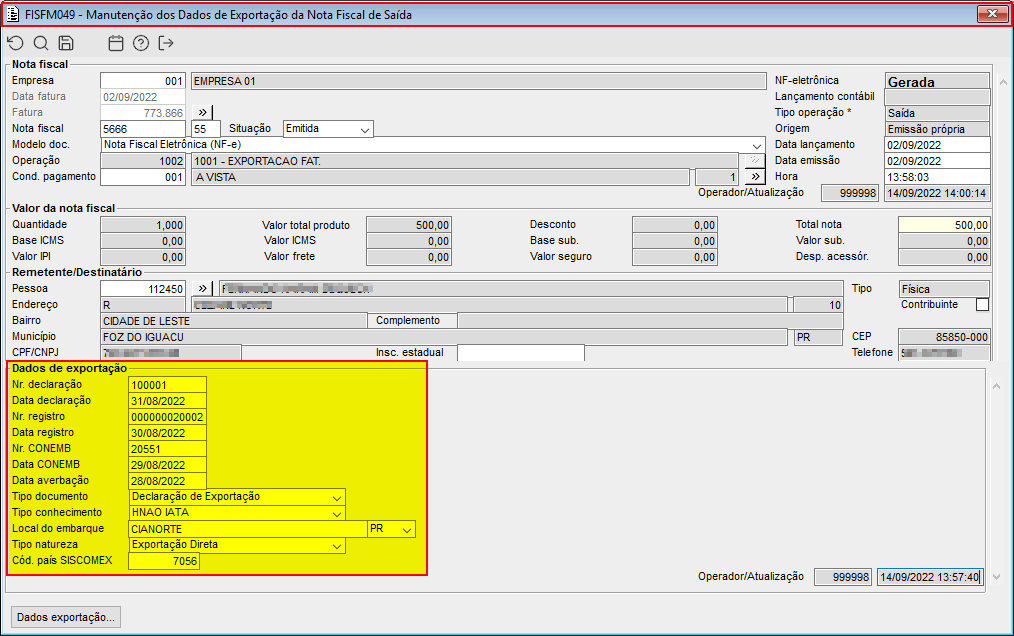
Task: Click the Nr. declaração input field
Action: 167,385
